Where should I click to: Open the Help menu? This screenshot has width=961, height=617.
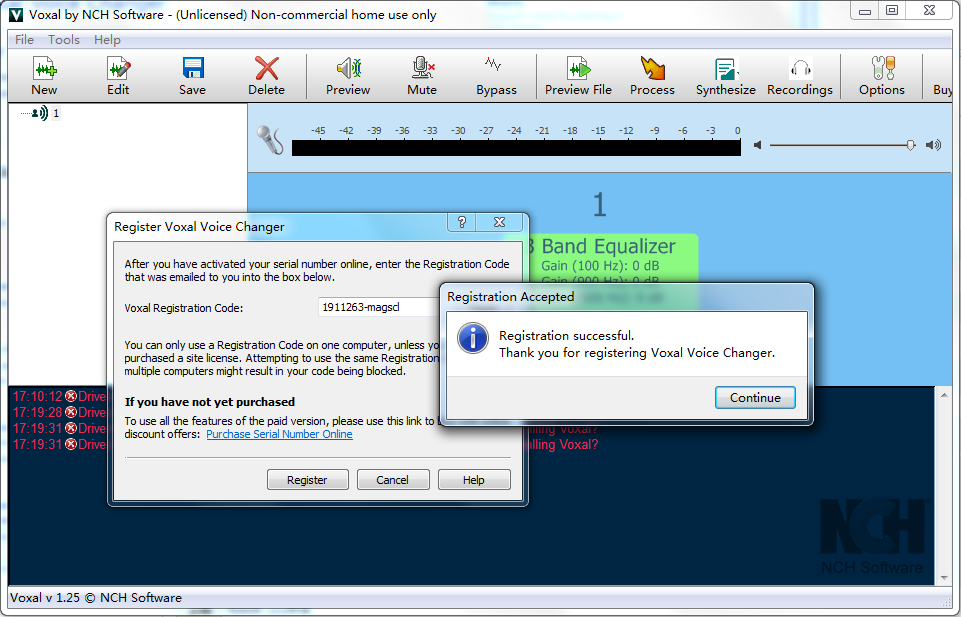[107, 40]
